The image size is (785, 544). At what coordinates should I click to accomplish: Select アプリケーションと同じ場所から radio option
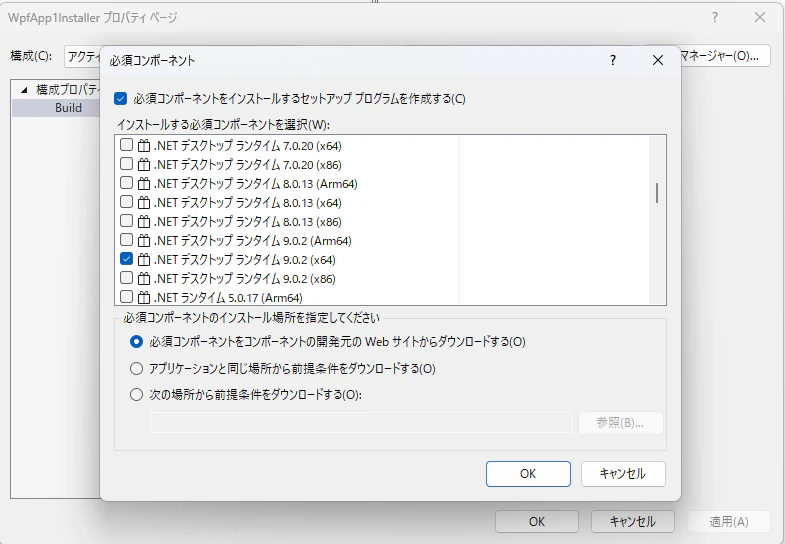click(x=136, y=369)
